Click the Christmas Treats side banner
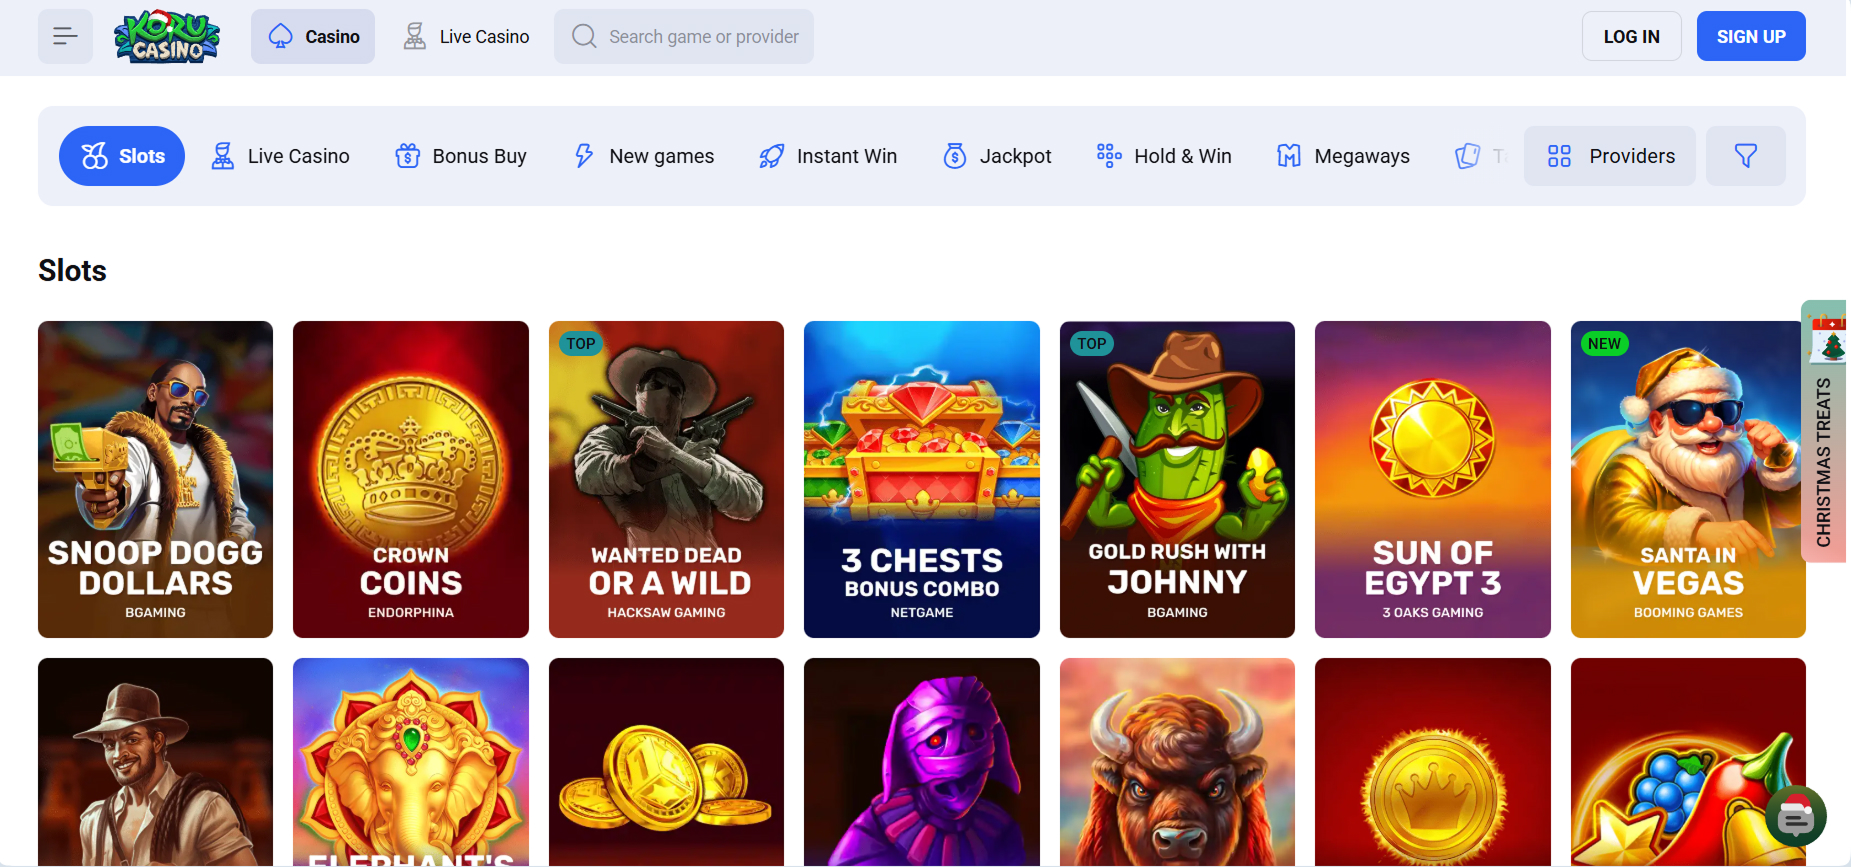 click(1823, 431)
